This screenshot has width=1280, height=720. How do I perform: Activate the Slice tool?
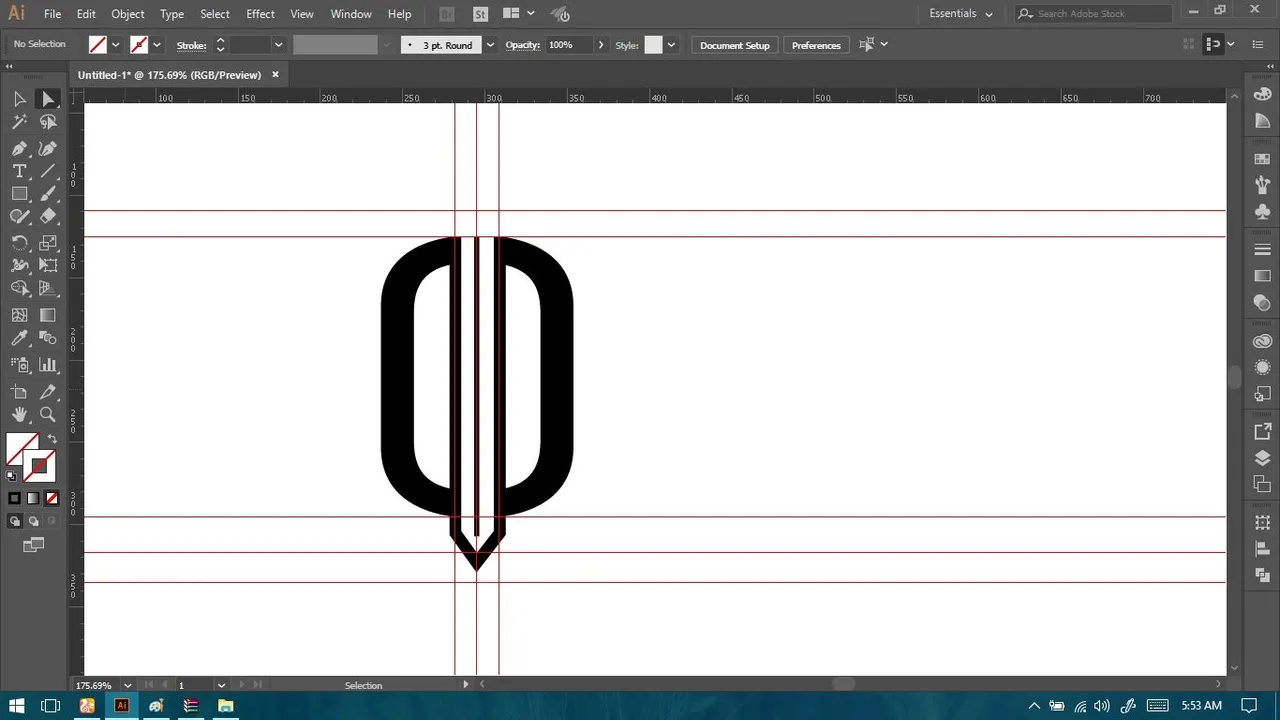coord(48,392)
